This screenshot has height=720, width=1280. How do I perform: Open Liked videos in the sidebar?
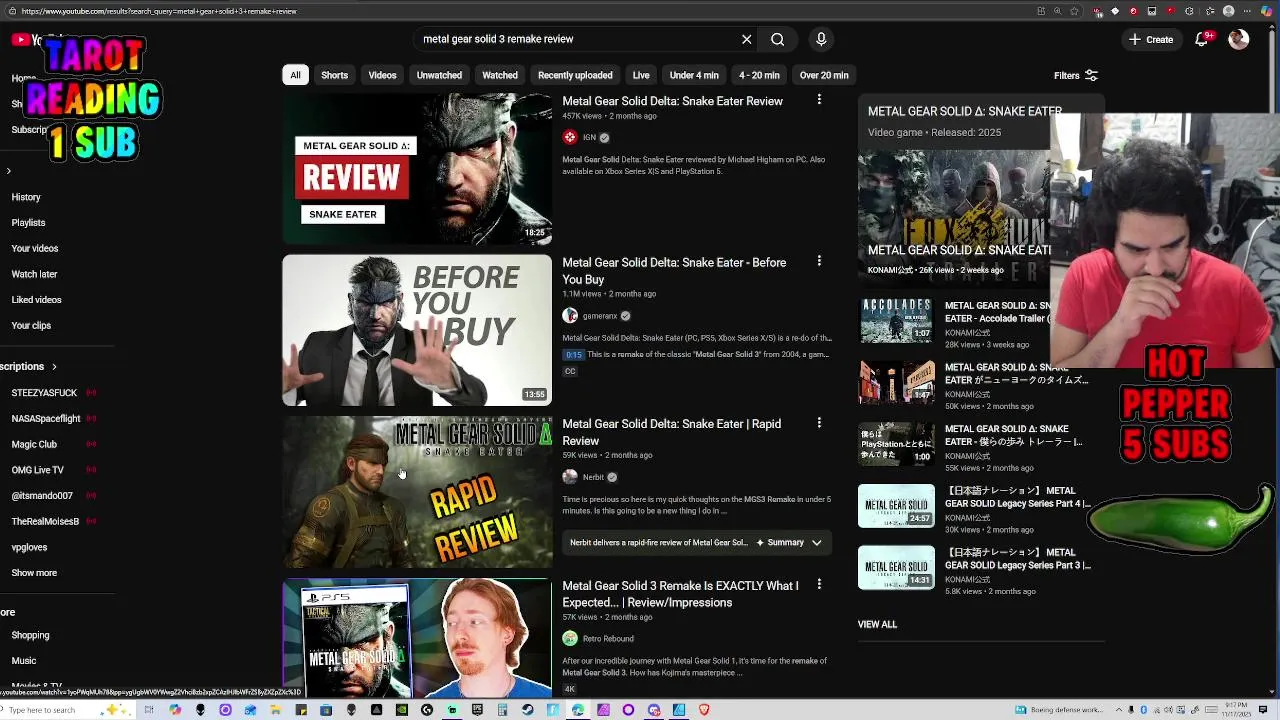tap(36, 300)
